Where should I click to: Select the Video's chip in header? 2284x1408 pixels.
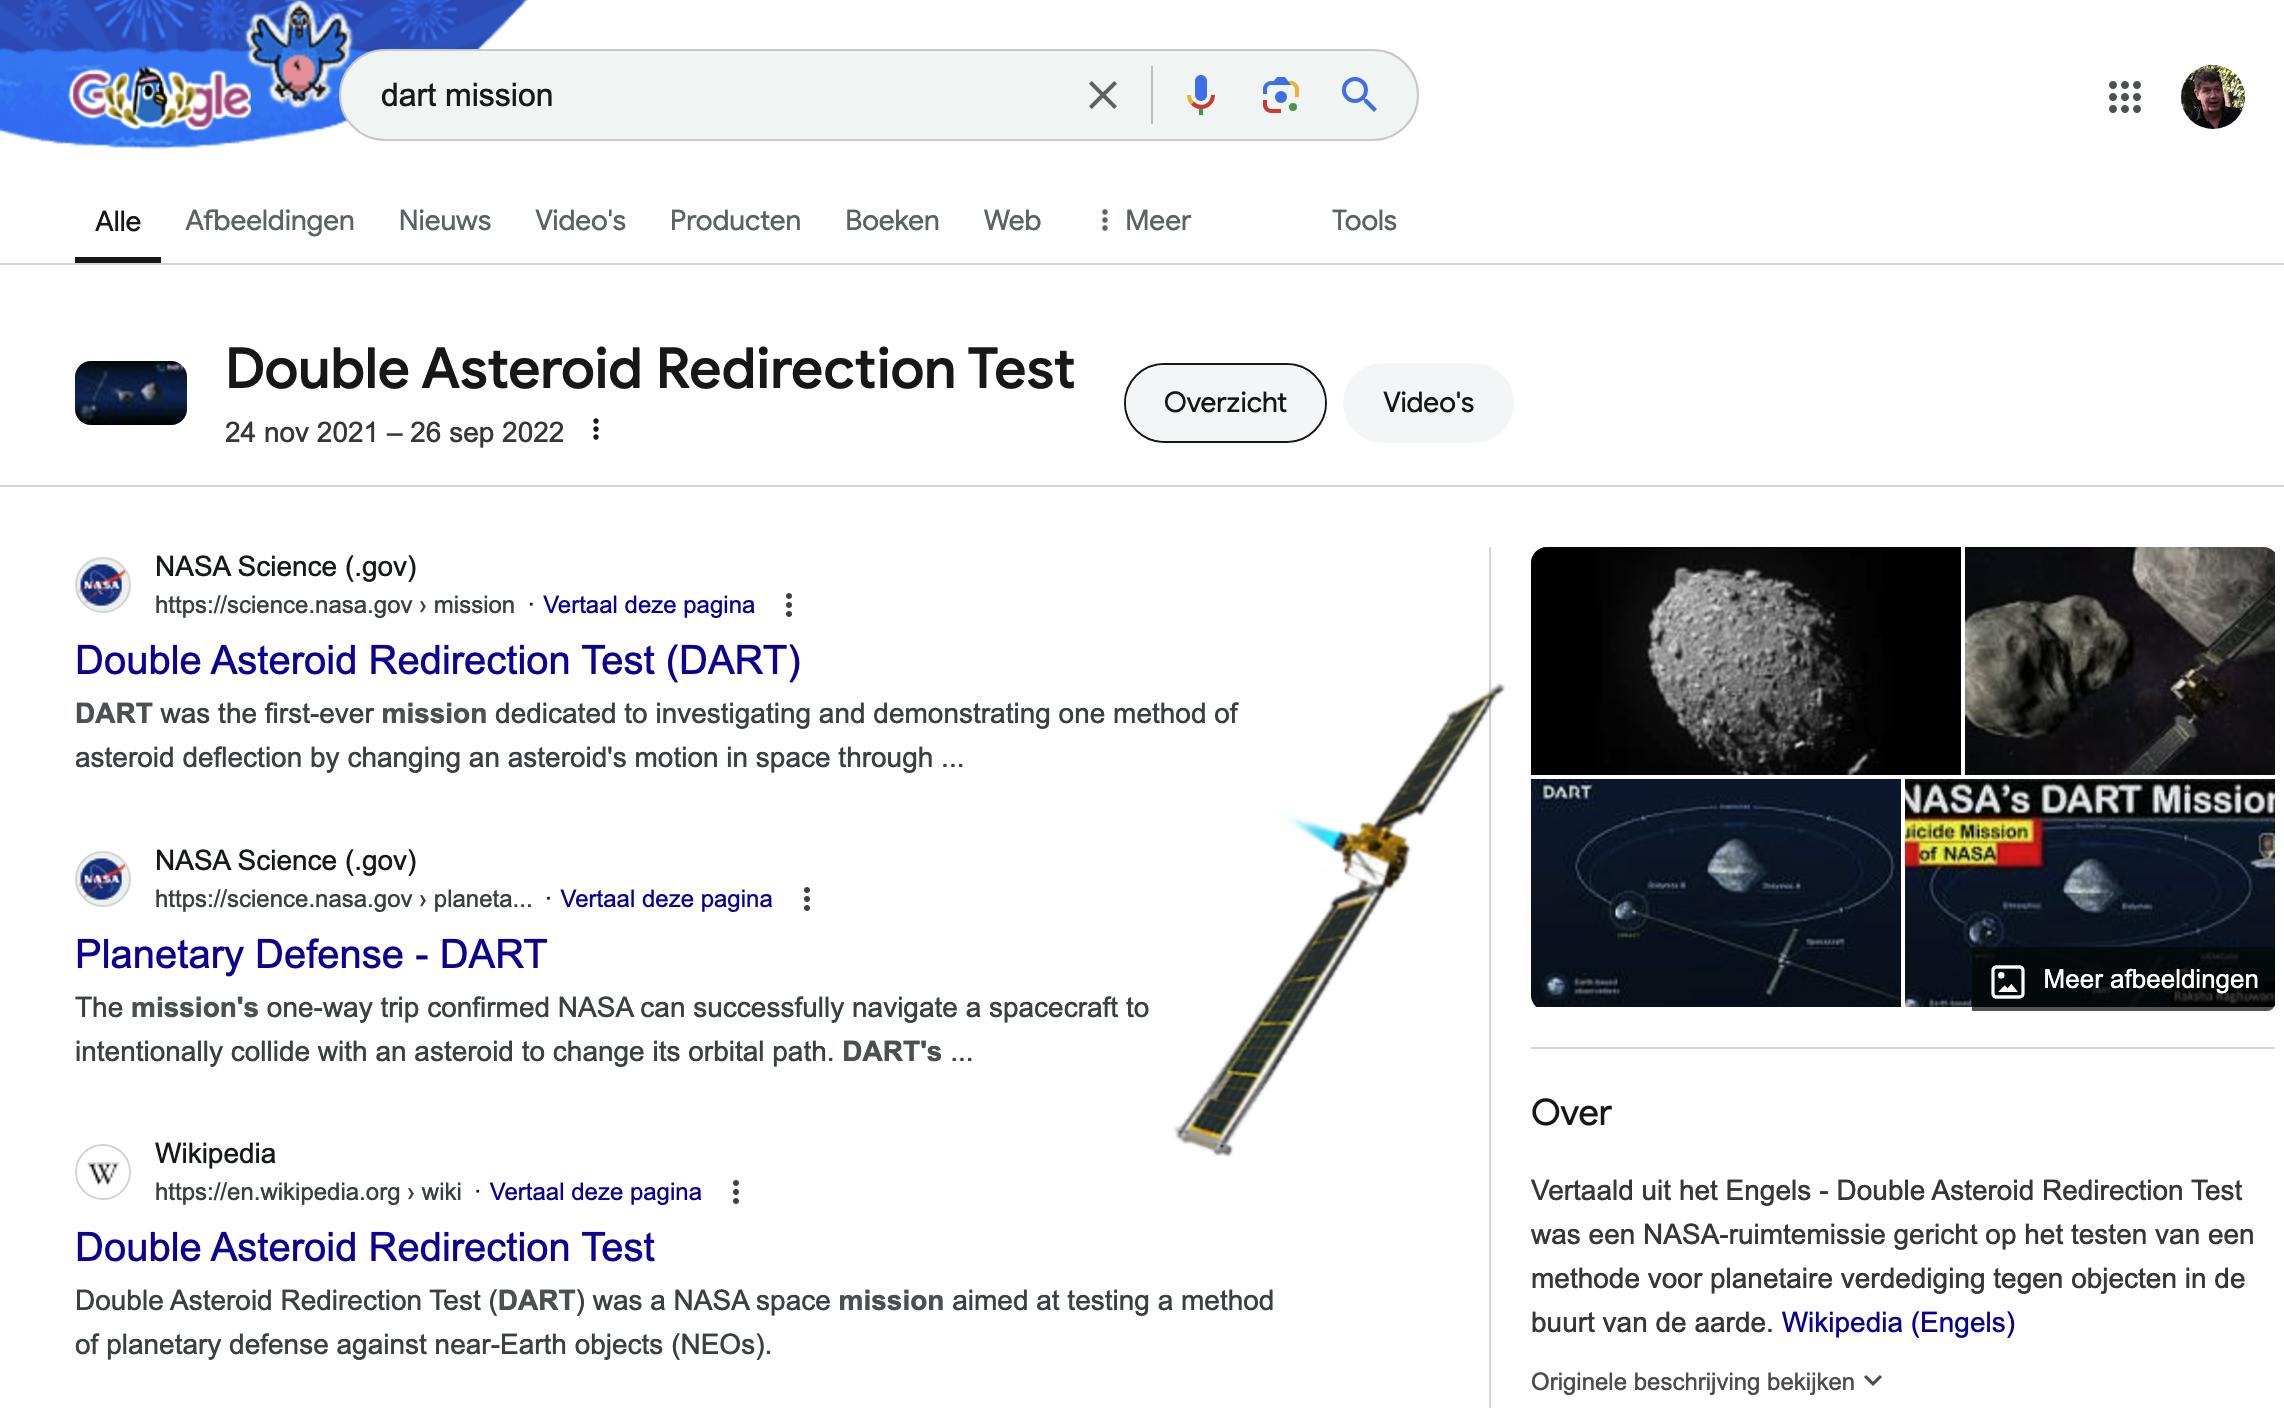[1427, 403]
